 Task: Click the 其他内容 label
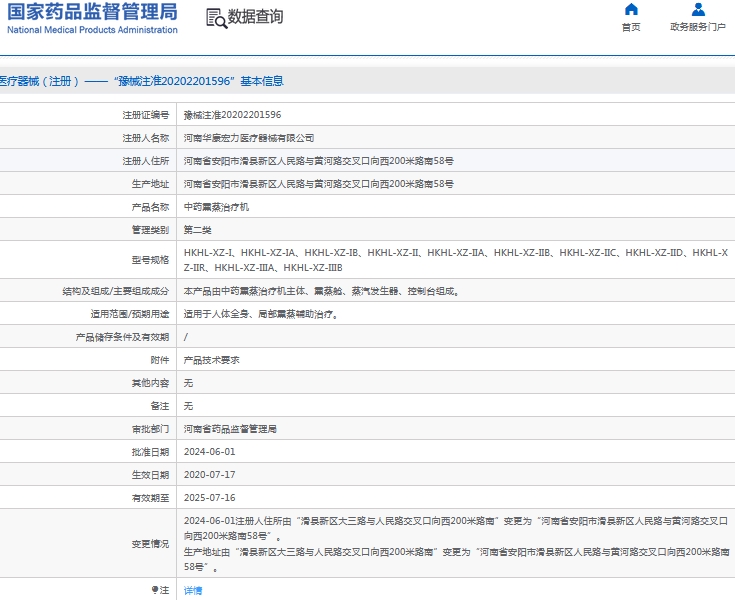coord(150,383)
